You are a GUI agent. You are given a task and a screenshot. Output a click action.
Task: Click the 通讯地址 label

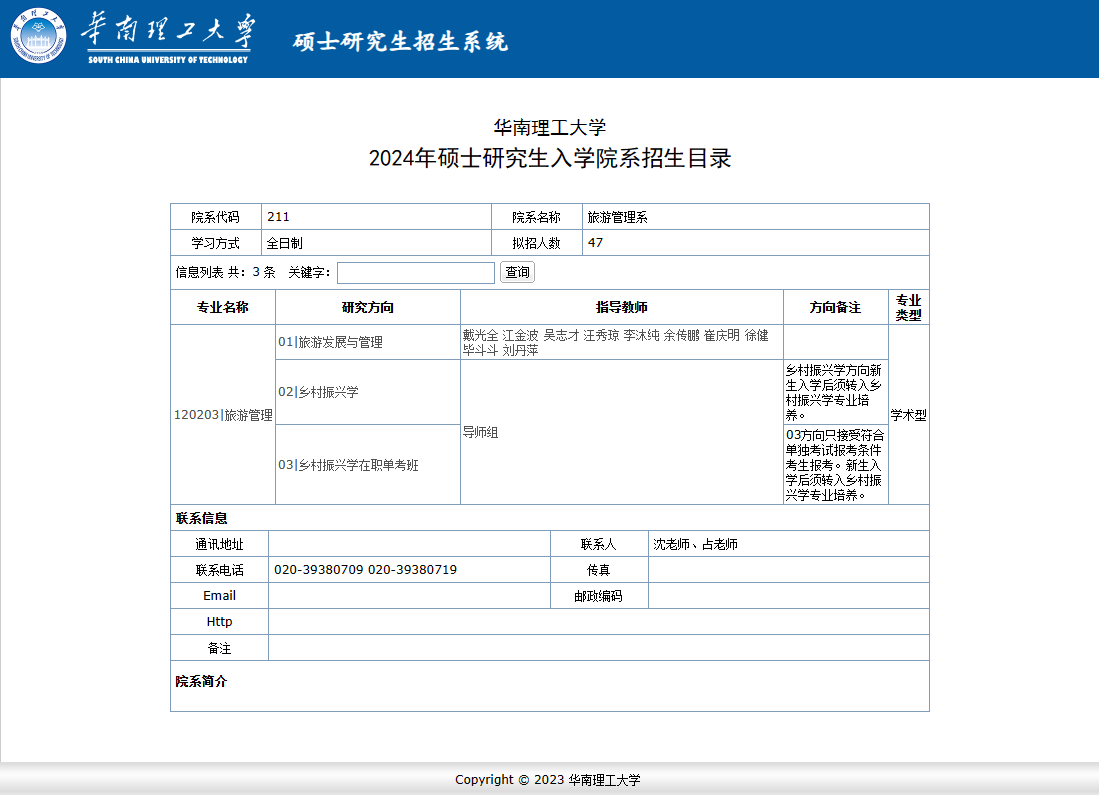219,544
